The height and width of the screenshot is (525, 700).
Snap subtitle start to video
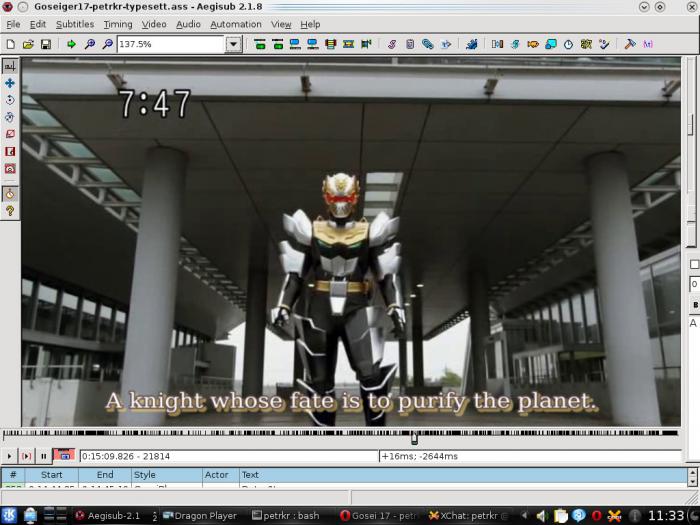(295, 44)
